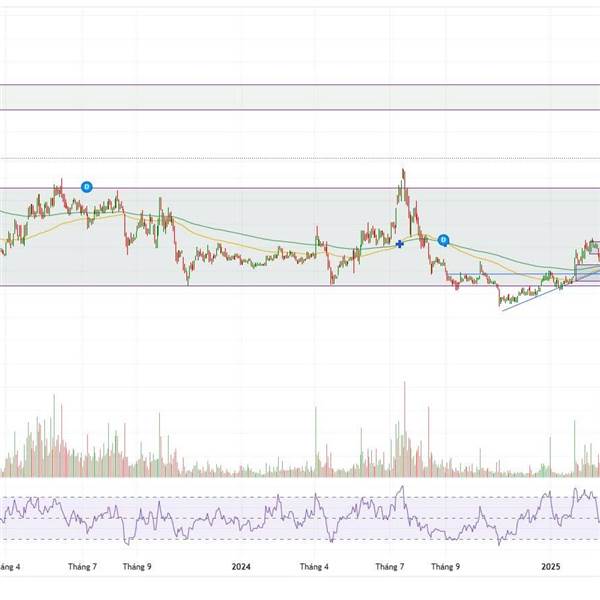Click the tallest volume bar in July 2024
The image size is (600, 600).
pyautogui.click(x=404, y=429)
